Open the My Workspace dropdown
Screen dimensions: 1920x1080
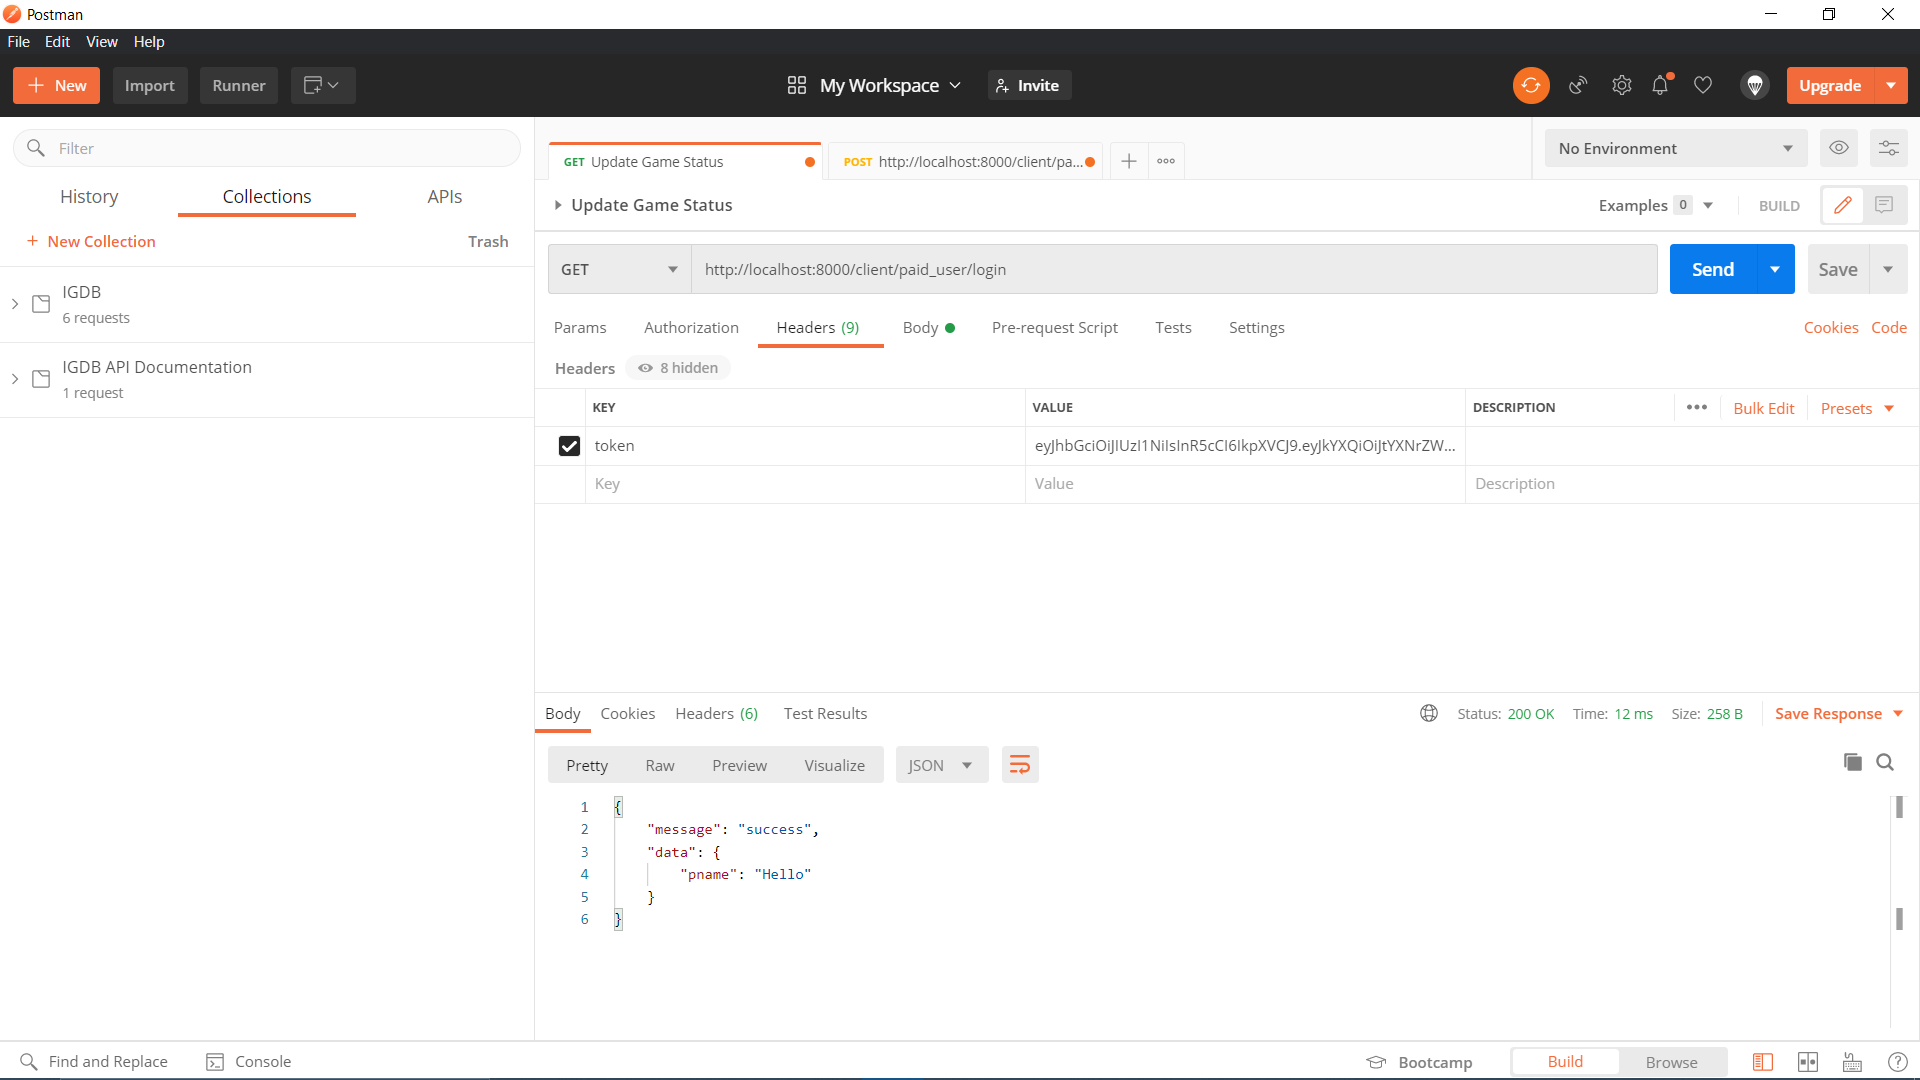(x=875, y=85)
